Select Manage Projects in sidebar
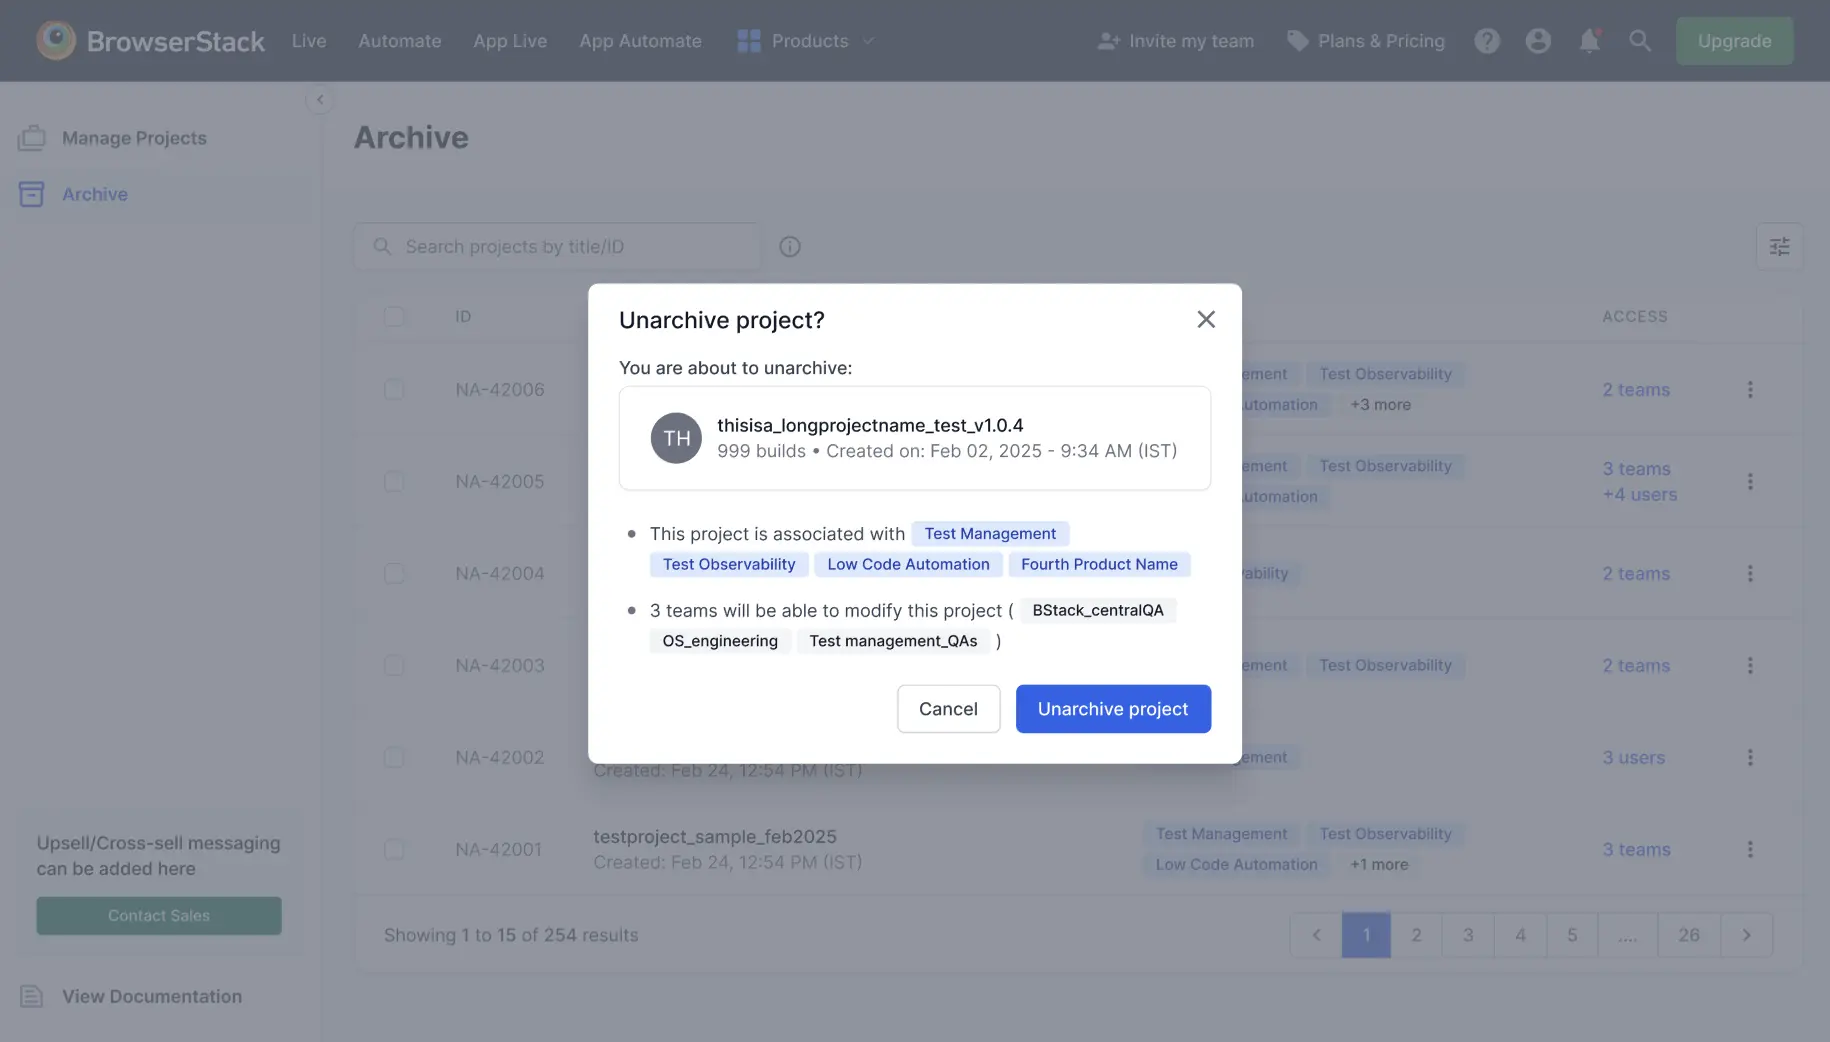Image resolution: width=1830 pixels, height=1042 pixels. coord(134,138)
